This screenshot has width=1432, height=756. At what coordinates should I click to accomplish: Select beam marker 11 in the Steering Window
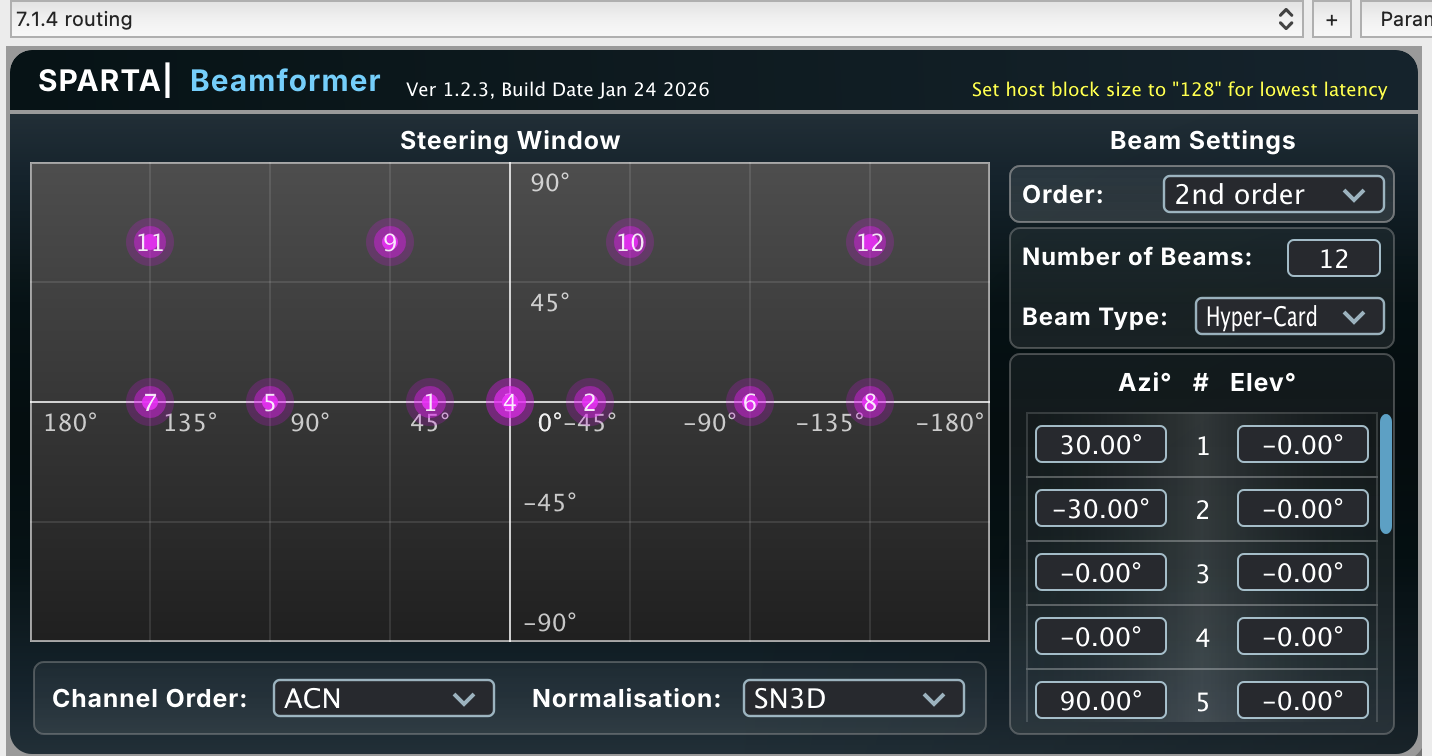[x=150, y=242]
